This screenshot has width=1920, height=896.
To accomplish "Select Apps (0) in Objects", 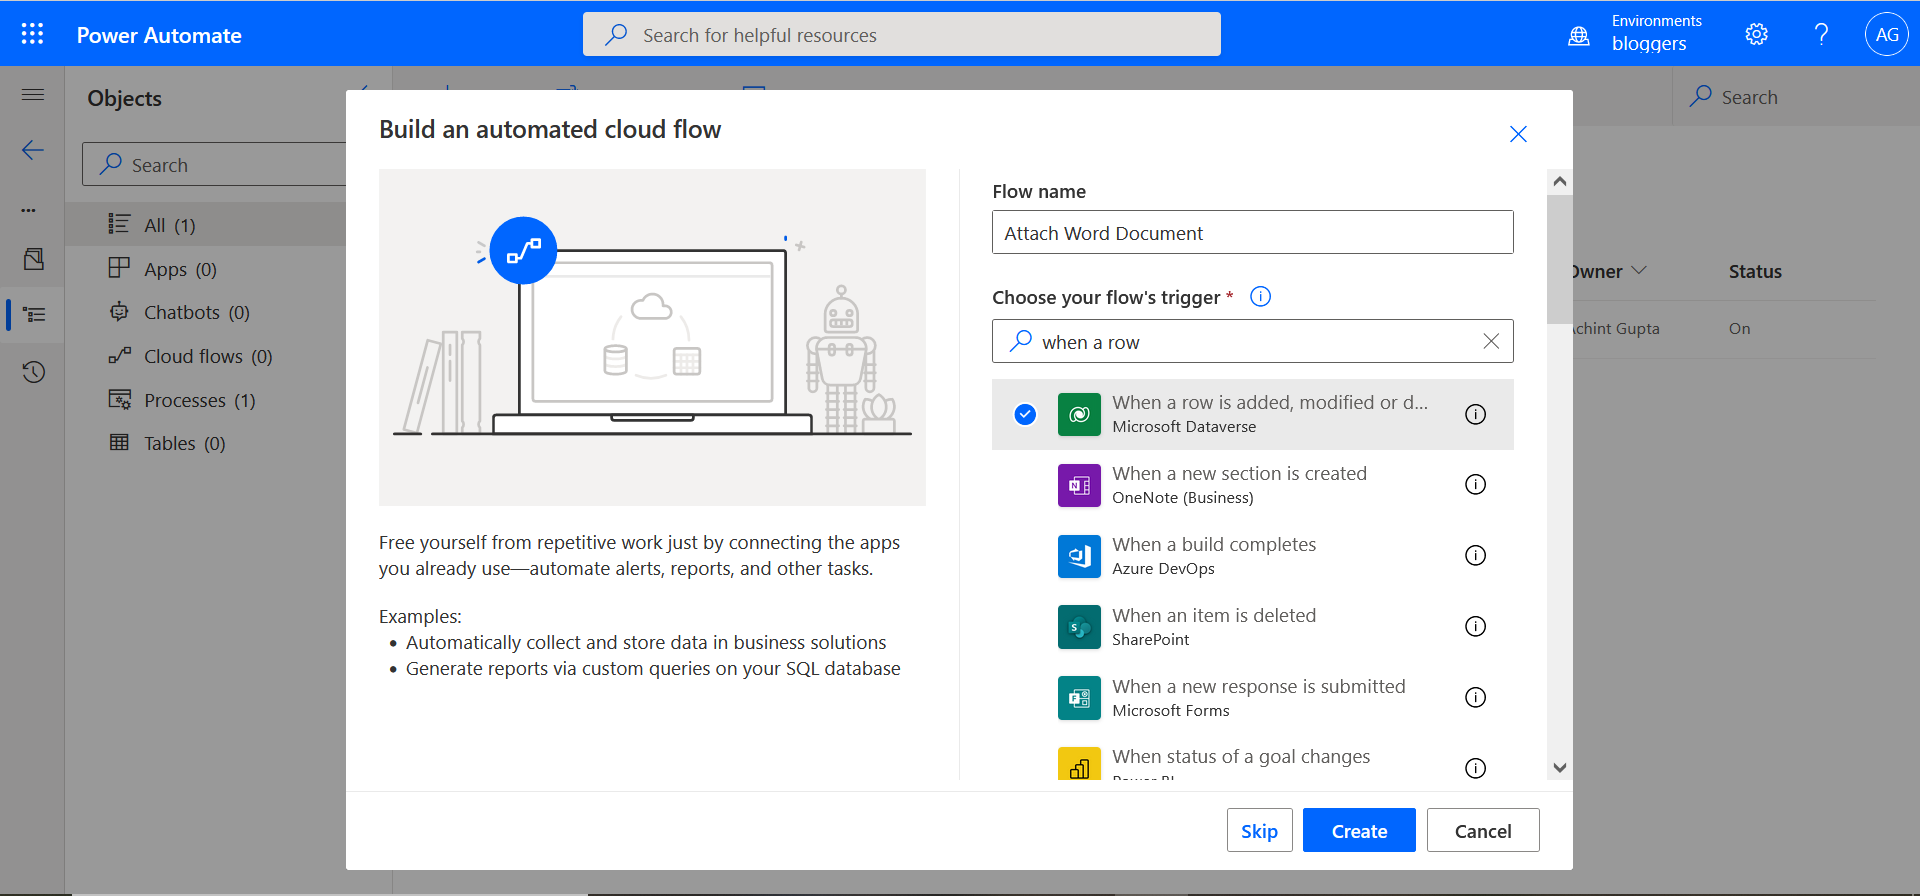I will (206, 269).
